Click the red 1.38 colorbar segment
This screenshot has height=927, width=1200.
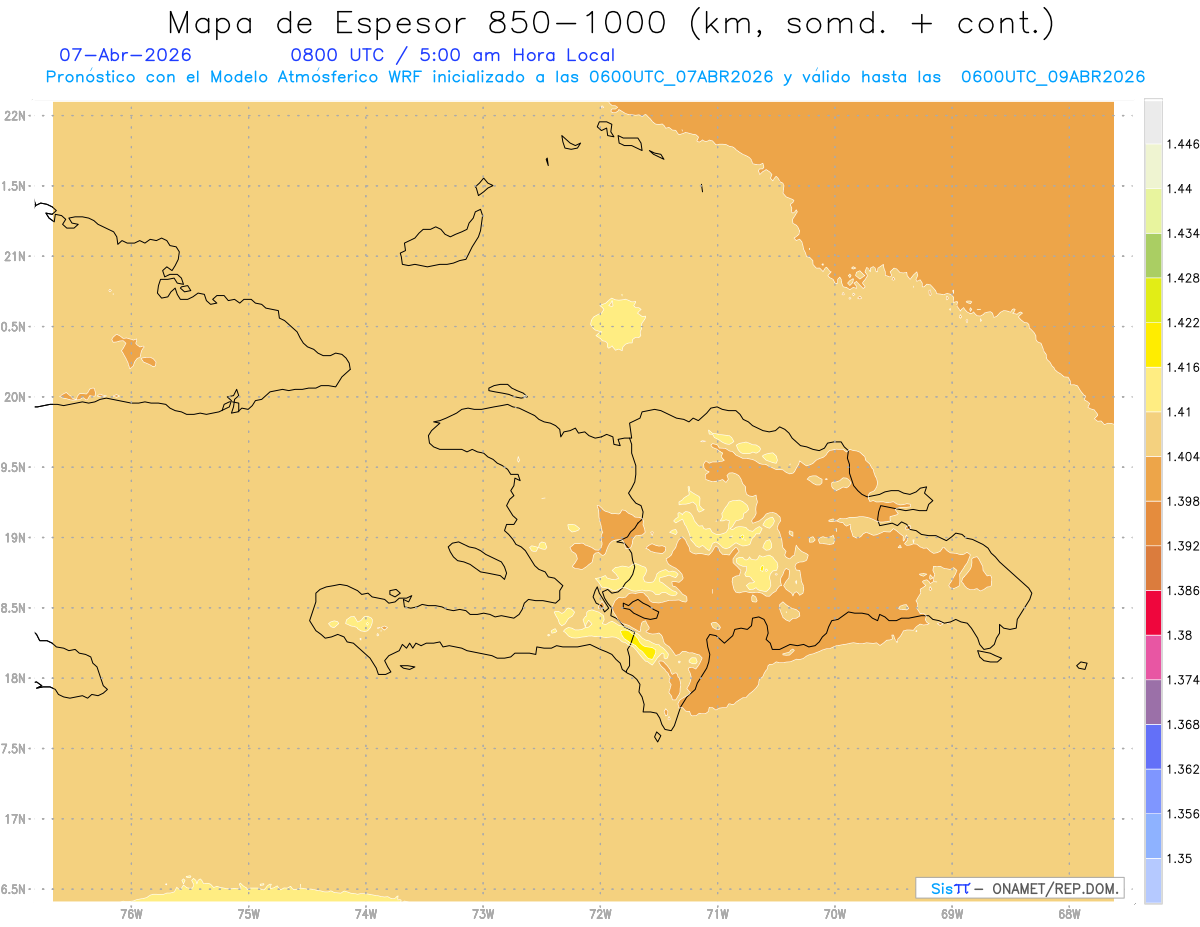coord(1153,613)
